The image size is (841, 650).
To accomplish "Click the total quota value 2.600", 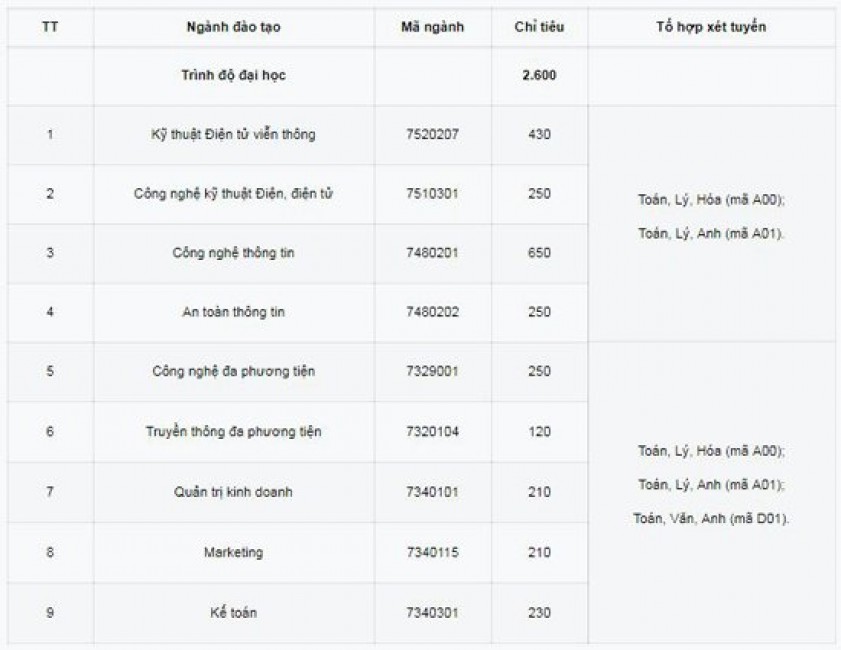I will 539,75.
